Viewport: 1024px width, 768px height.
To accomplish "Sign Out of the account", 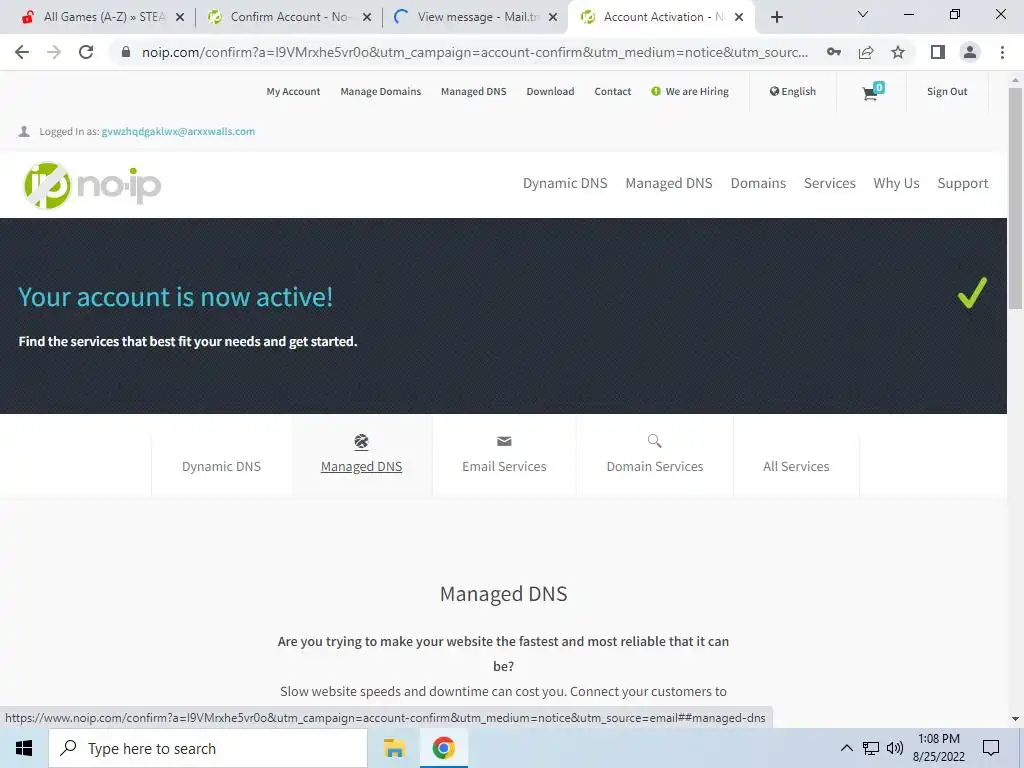I will pyautogui.click(x=947, y=91).
